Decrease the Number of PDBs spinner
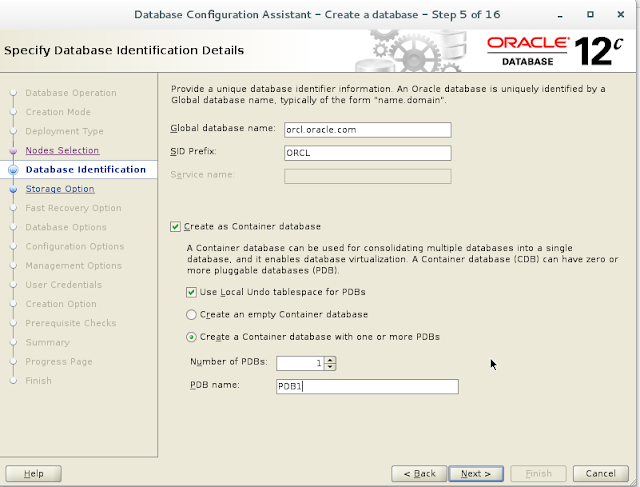Viewport: 640px width, 487px height. tap(331, 367)
